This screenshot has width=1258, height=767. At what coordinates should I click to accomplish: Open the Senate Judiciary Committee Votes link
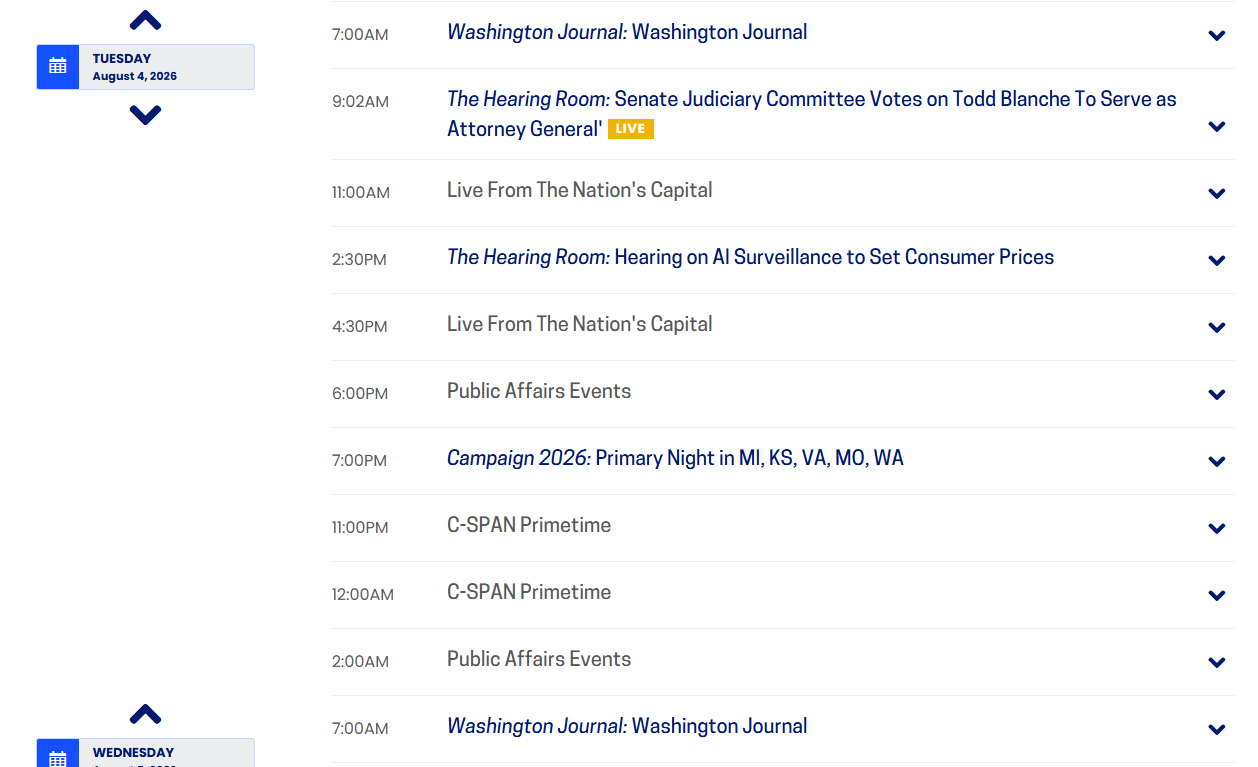click(x=812, y=114)
